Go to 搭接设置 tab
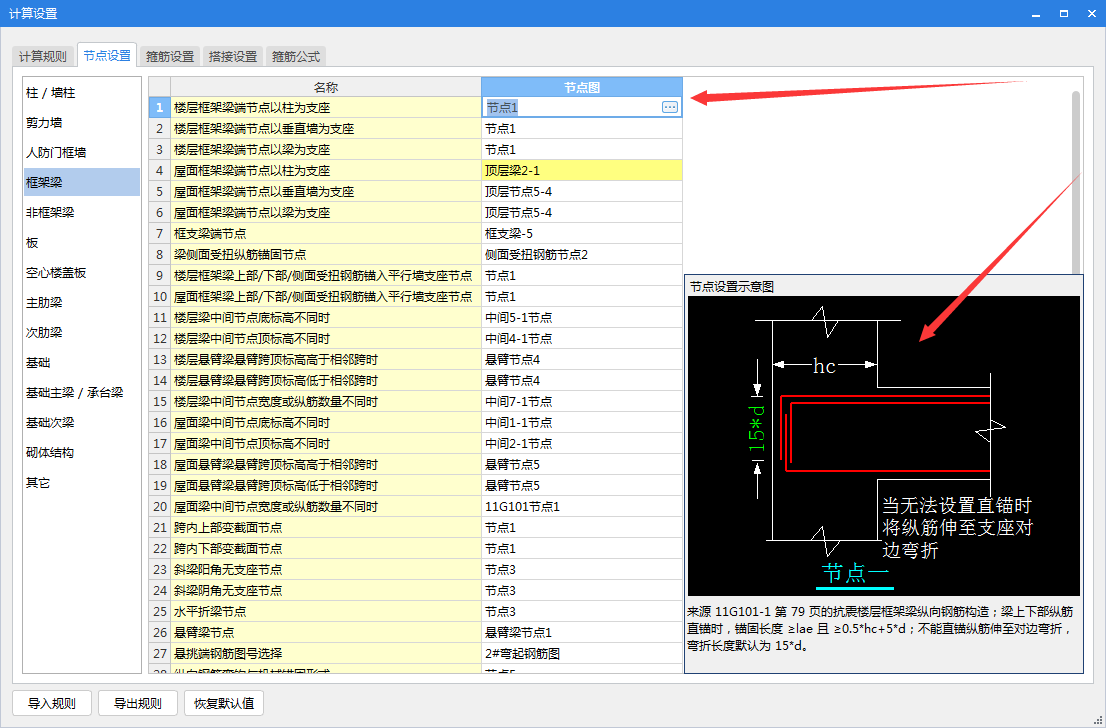Viewport: 1106px width, 728px height. [x=233, y=56]
